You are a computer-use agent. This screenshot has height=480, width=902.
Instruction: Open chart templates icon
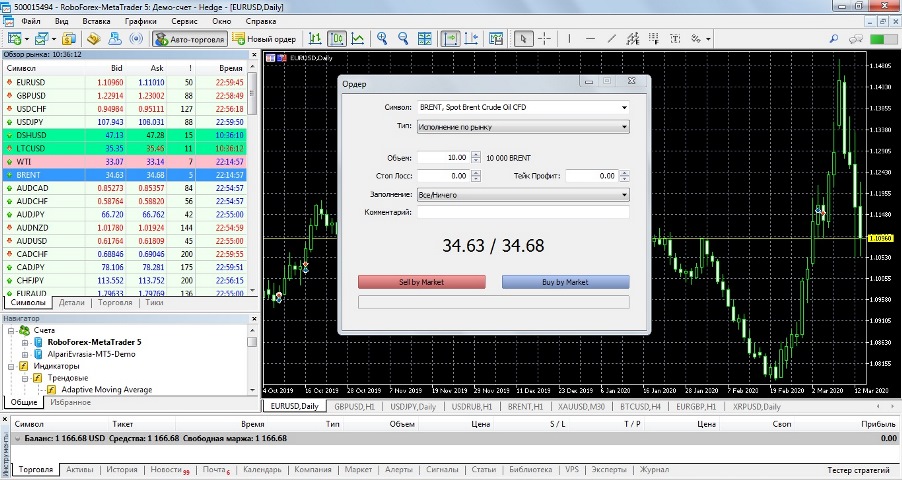(496, 39)
